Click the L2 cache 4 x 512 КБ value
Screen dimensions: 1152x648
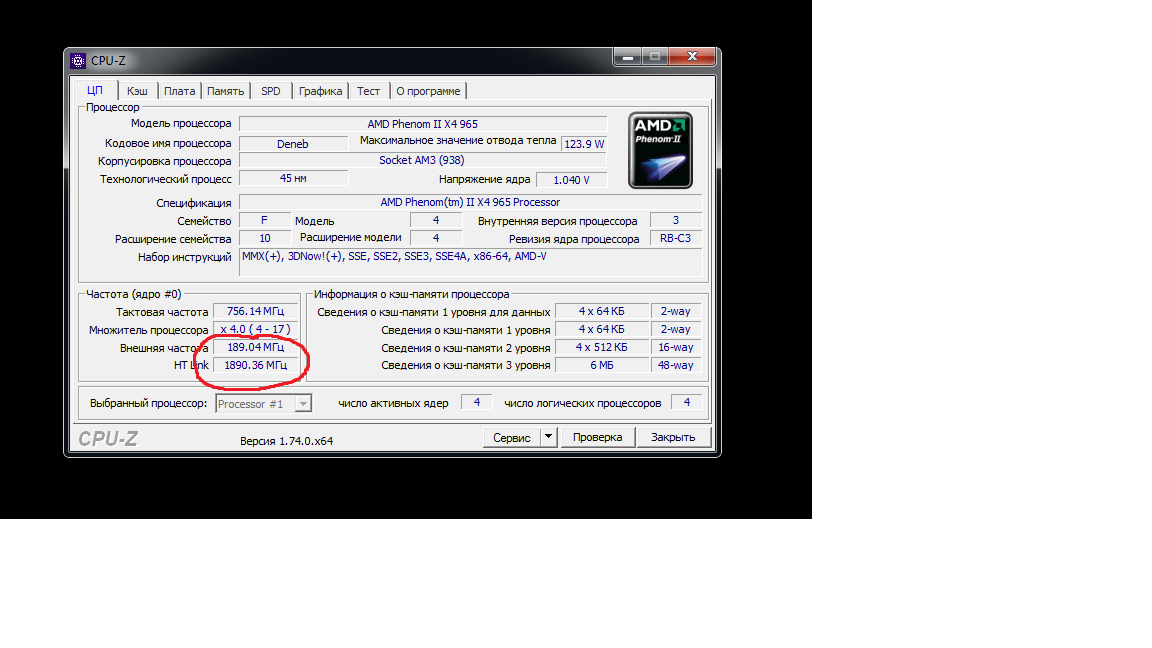click(602, 348)
